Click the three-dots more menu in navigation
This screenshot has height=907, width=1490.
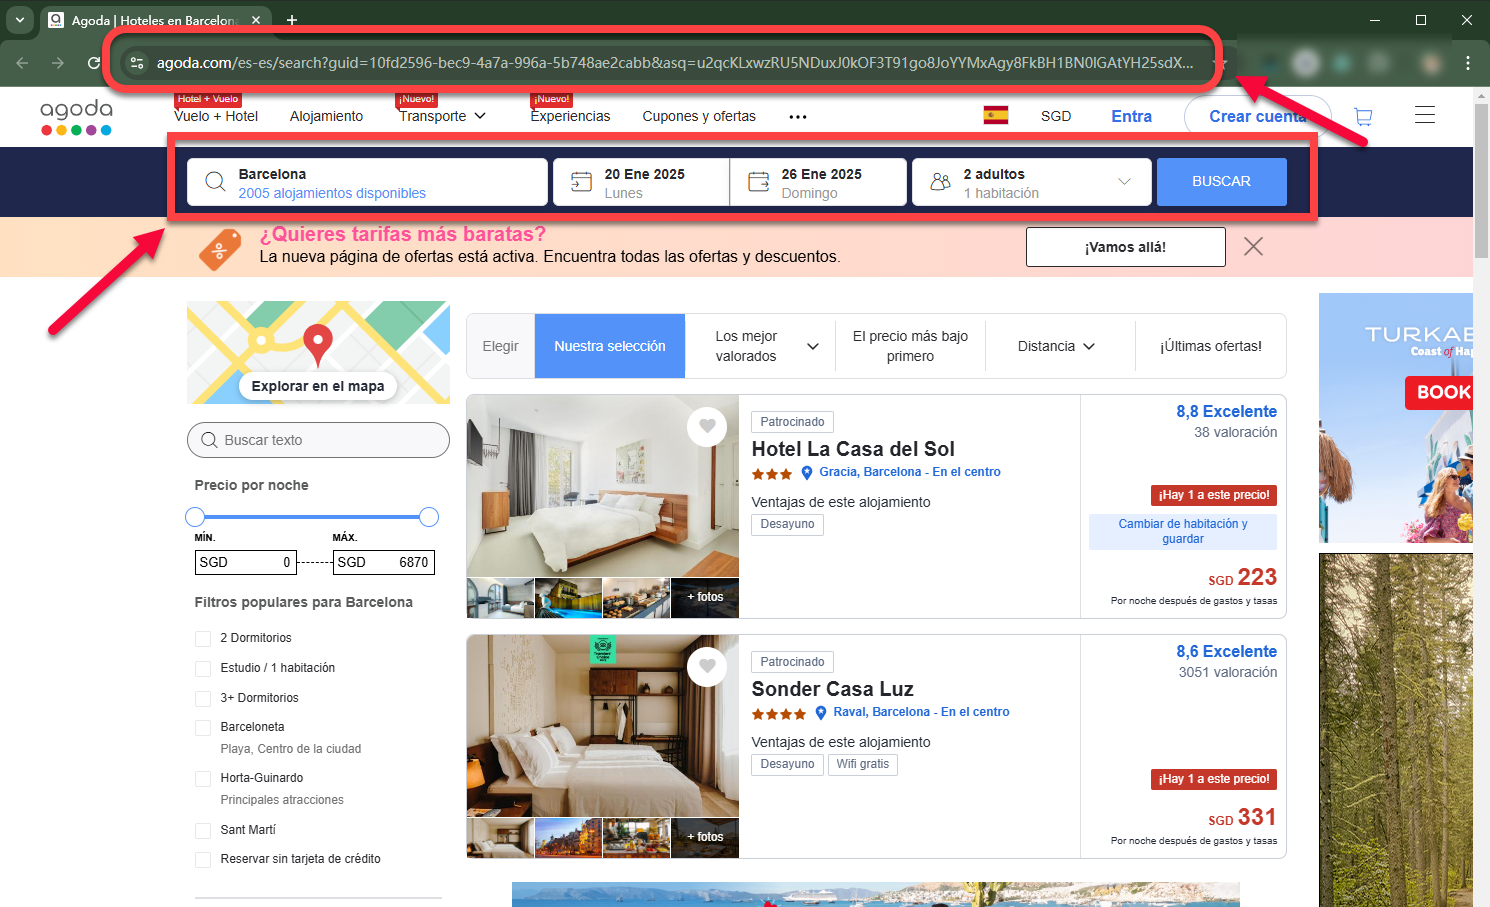pos(797,117)
